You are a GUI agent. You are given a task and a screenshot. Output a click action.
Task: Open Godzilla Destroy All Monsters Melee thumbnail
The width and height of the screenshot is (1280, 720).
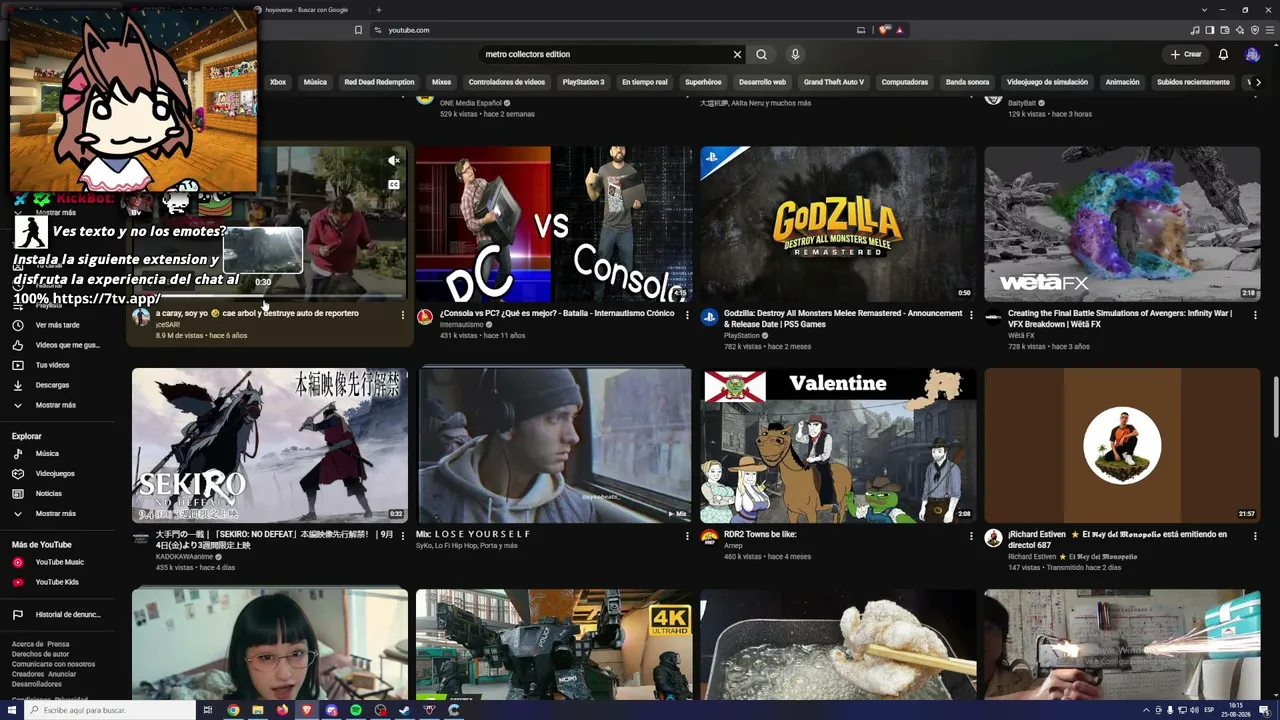click(838, 224)
